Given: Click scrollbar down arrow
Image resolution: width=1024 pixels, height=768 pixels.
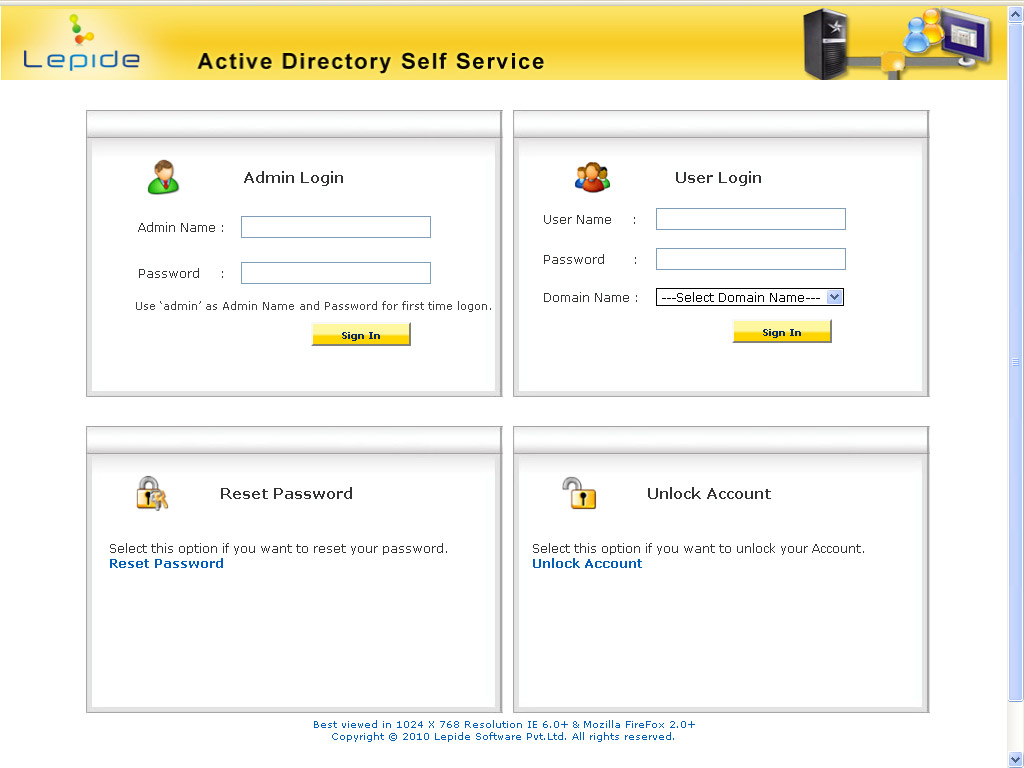Looking at the screenshot, I should coord(1016,758).
